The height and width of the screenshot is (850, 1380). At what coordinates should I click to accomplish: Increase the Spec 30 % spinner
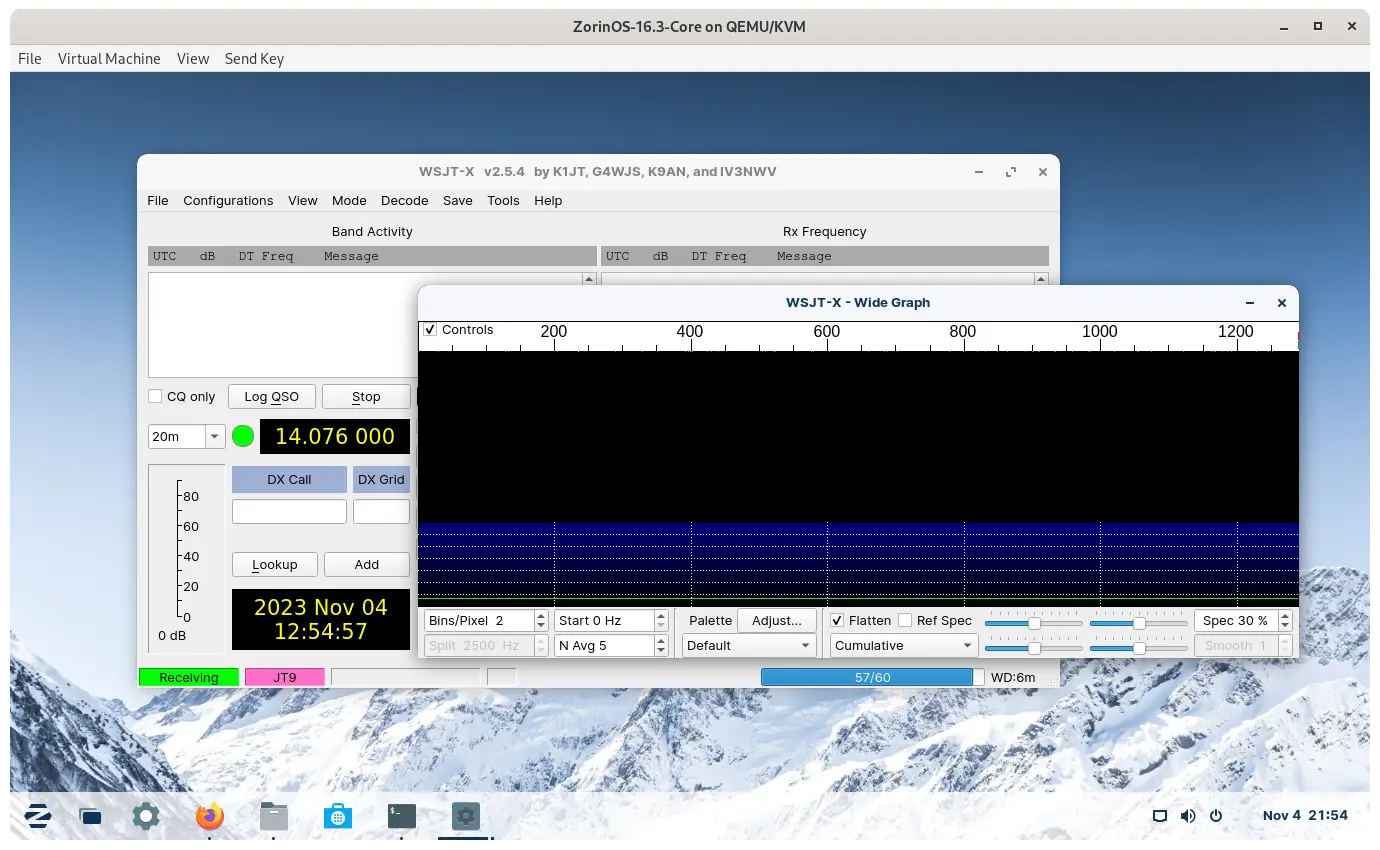(x=1285, y=616)
